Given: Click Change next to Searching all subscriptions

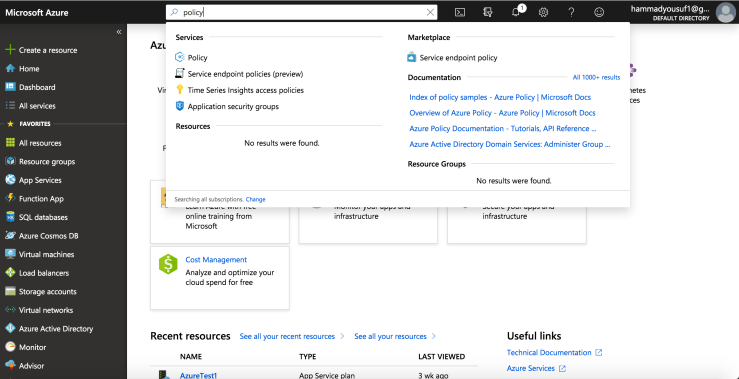Looking at the screenshot, I should tap(255, 199).
